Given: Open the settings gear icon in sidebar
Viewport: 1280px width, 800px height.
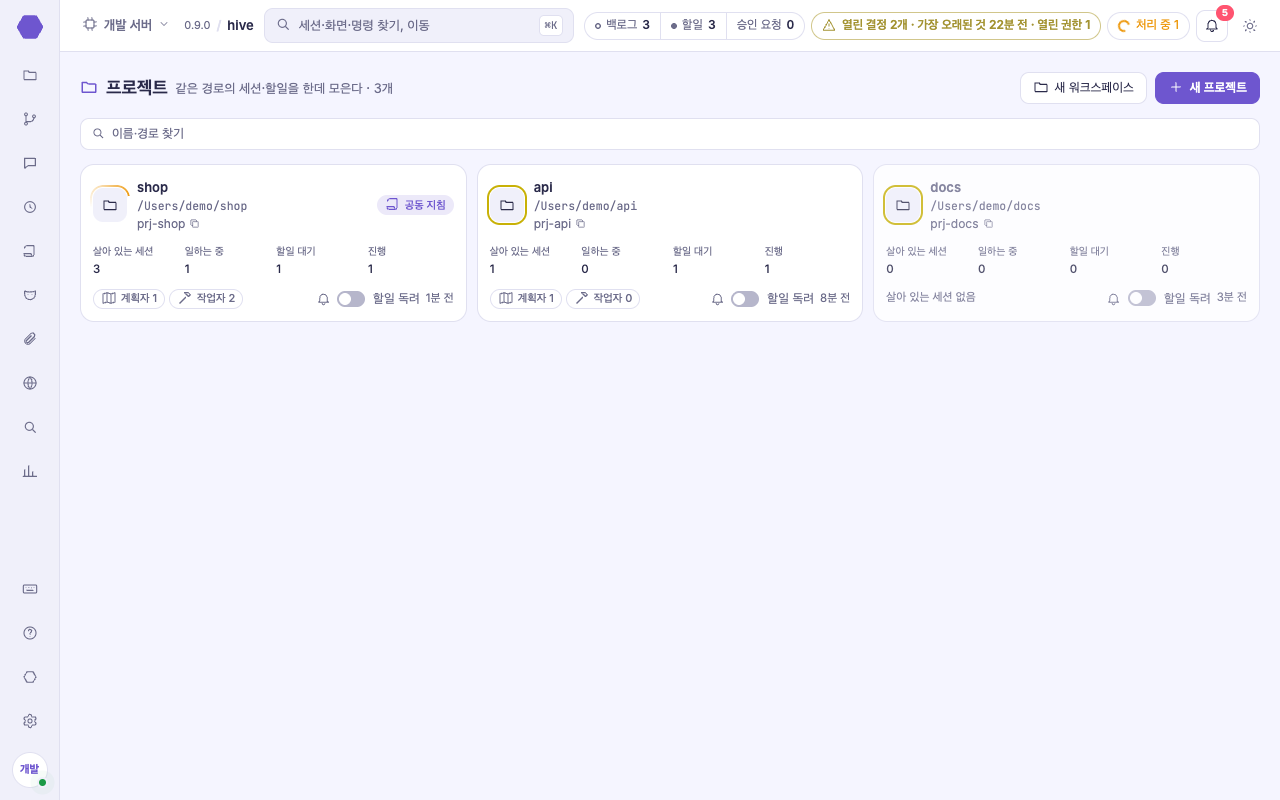Looking at the screenshot, I should point(30,721).
